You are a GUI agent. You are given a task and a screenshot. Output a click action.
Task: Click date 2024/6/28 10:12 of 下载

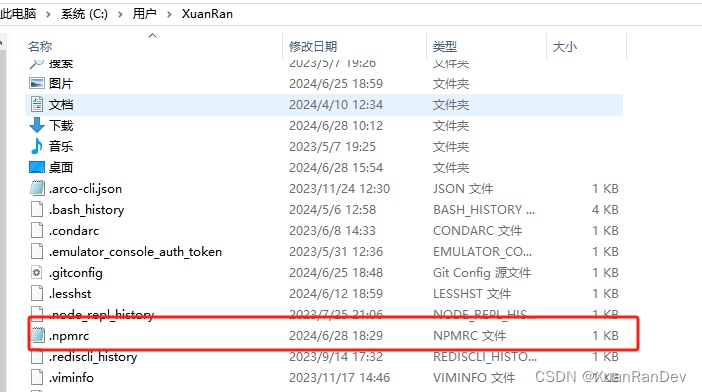click(x=336, y=125)
